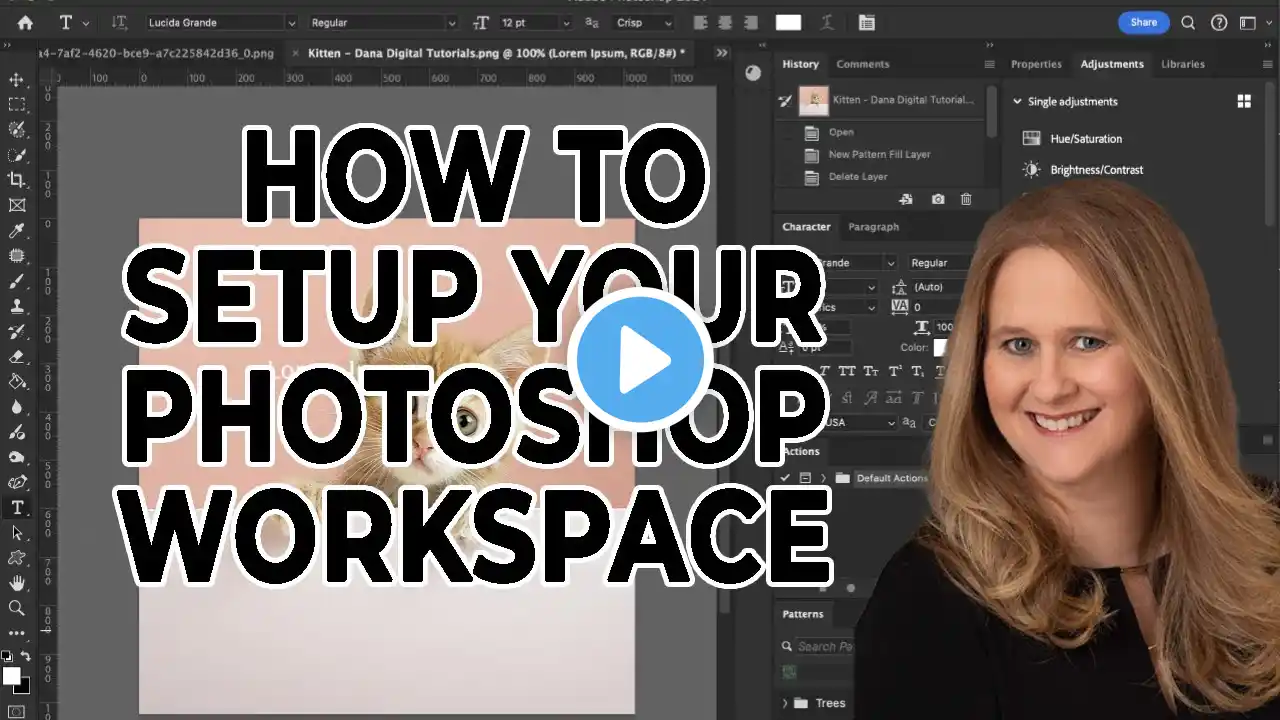Toggle the Default Actions set checkmark
This screenshot has width=1280, height=720.
787,478
